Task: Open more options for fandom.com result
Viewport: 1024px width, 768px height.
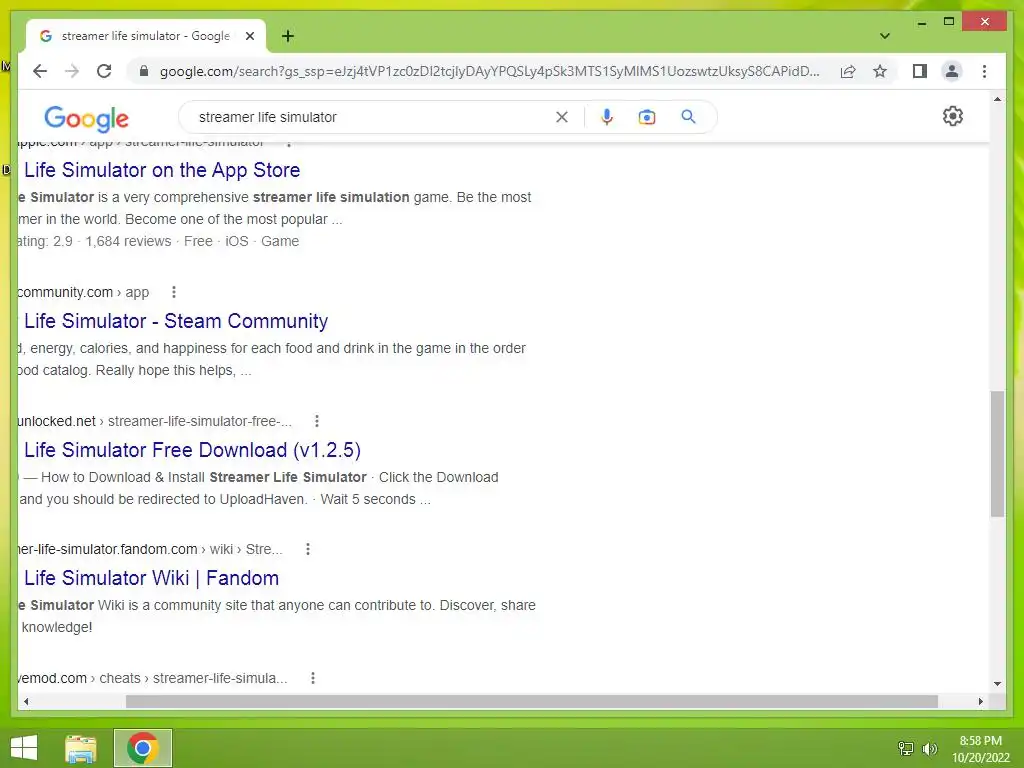Action: pos(308,549)
